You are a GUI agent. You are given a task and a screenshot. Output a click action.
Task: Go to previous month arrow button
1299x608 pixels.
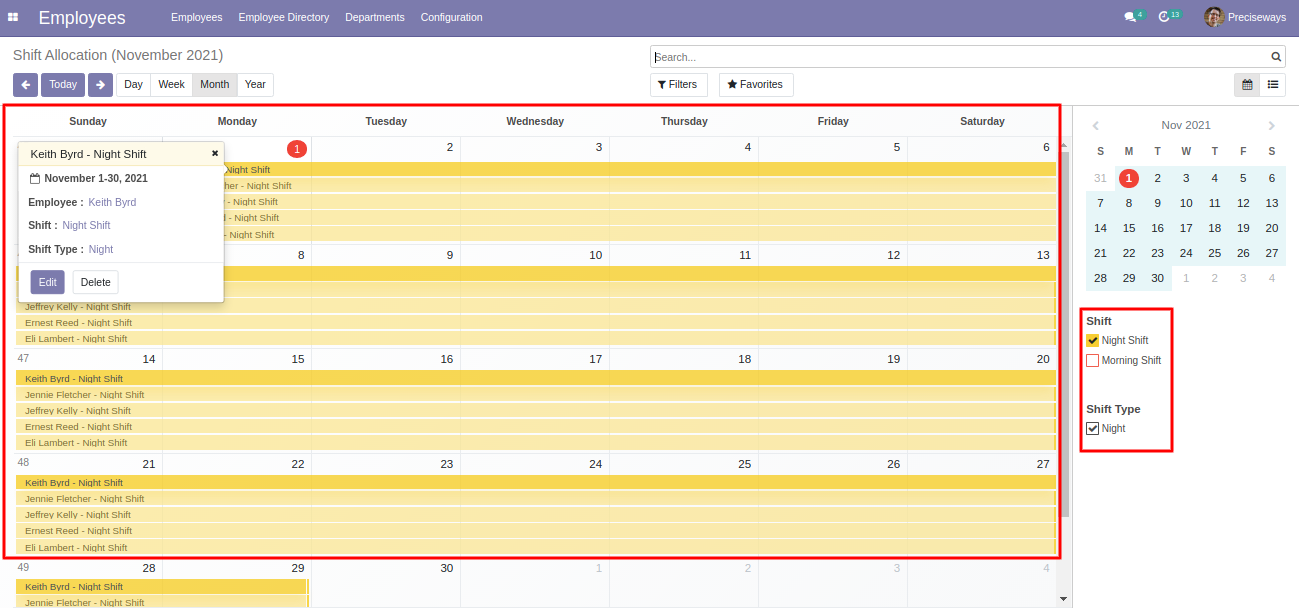25,85
